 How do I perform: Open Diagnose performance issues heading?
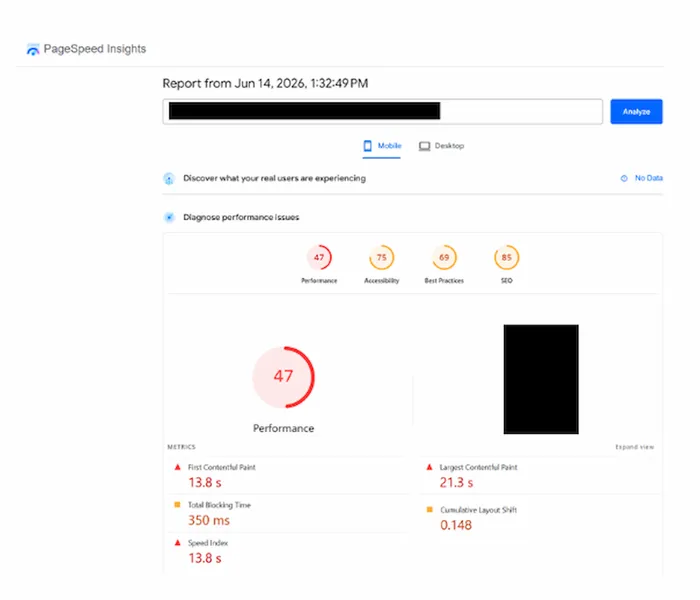241,217
